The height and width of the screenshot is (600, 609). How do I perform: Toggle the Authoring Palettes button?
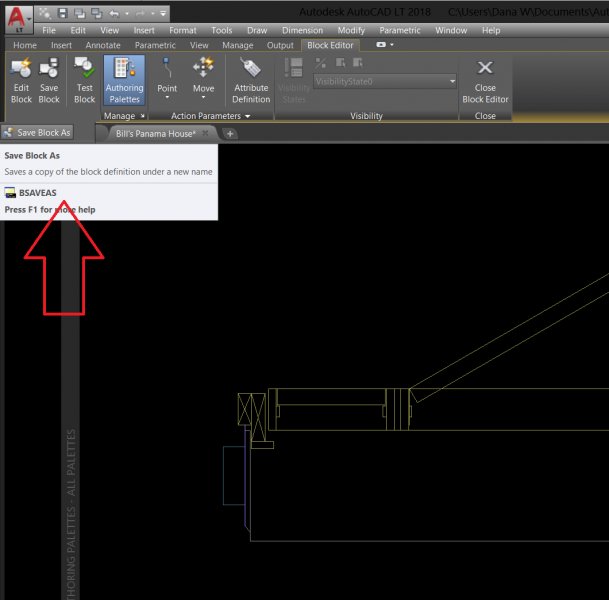(x=124, y=80)
